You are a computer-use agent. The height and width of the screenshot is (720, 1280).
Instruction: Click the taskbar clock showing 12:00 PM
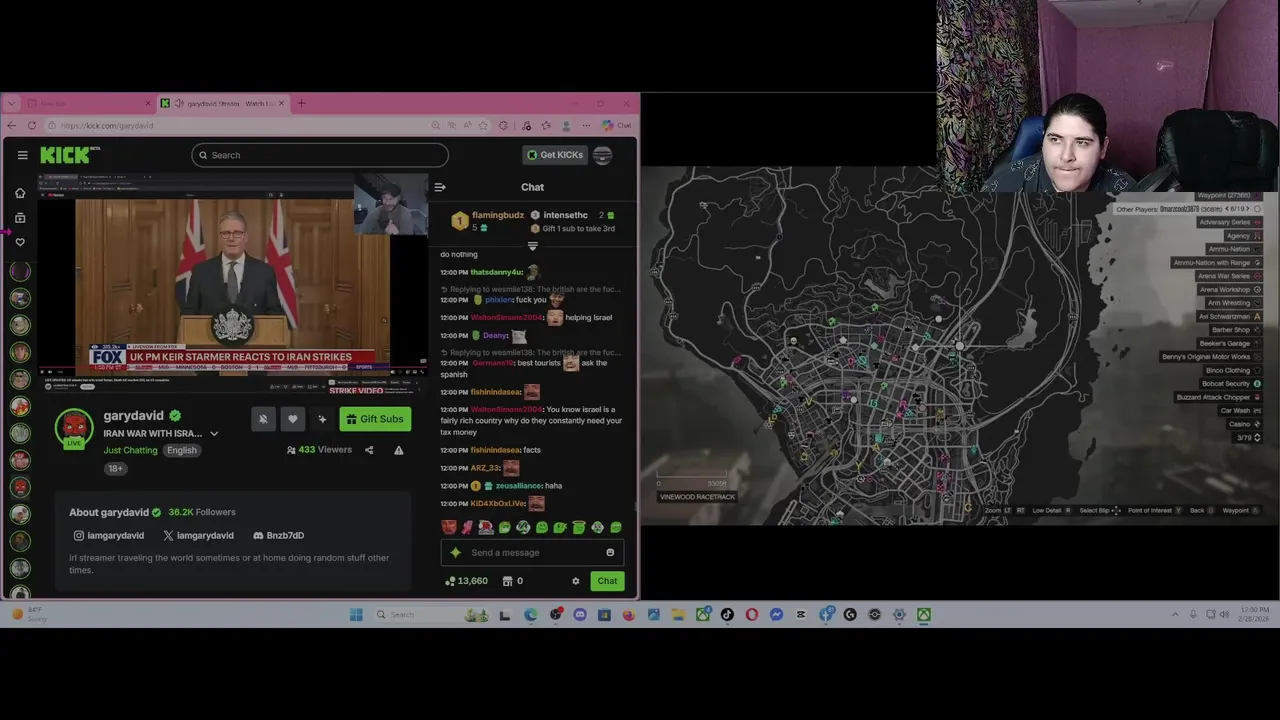tap(1256, 615)
